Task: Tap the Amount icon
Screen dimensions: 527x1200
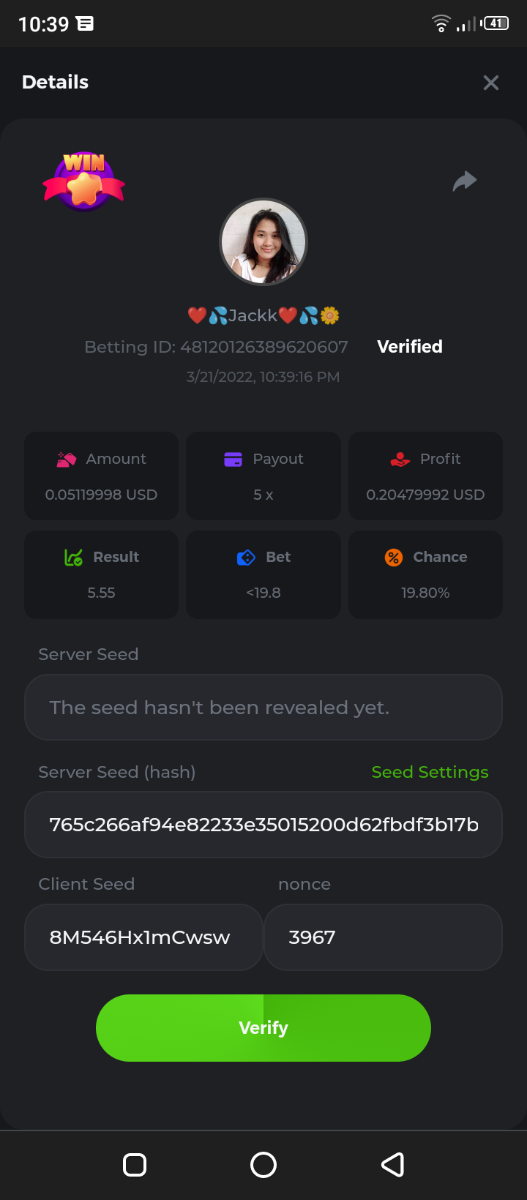Action: (66, 459)
